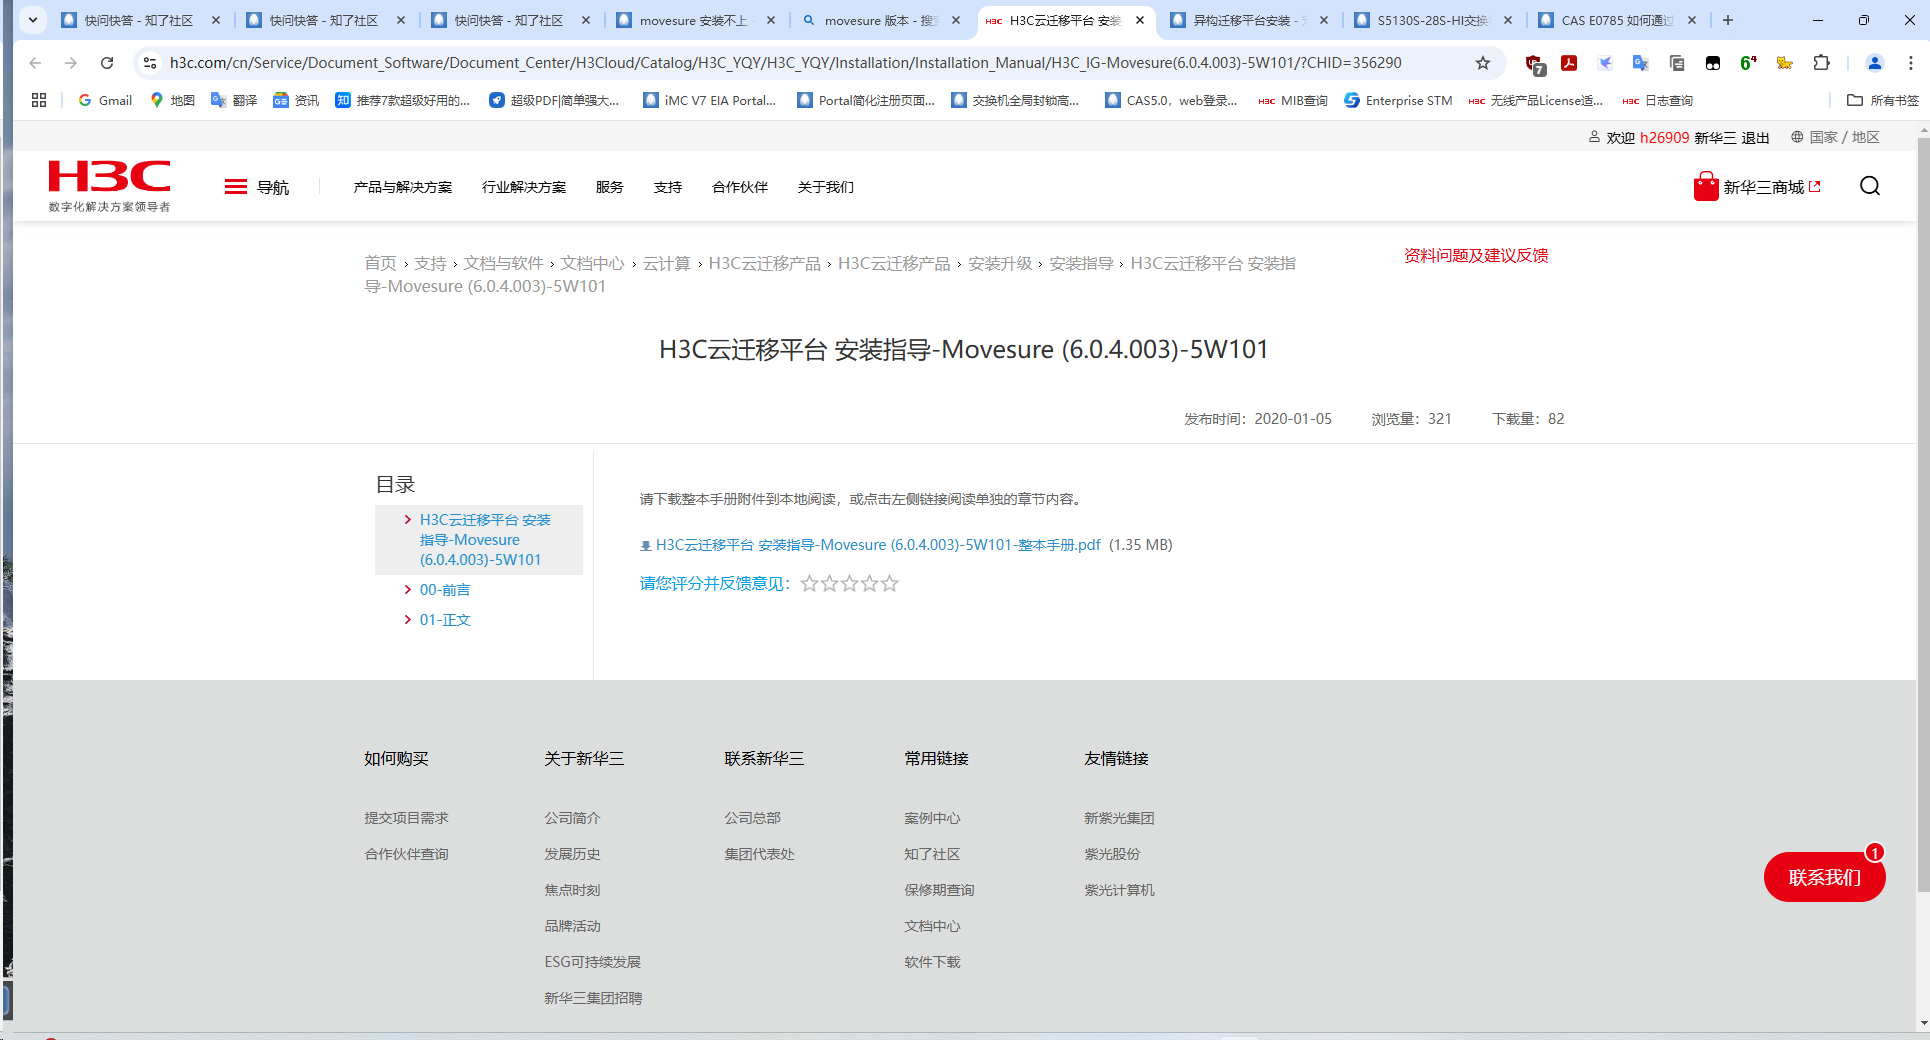Screen dimensions: 1930x1040
Task: Select the H3C云迁移平台 安装指导 catalog entry
Action: coord(485,540)
